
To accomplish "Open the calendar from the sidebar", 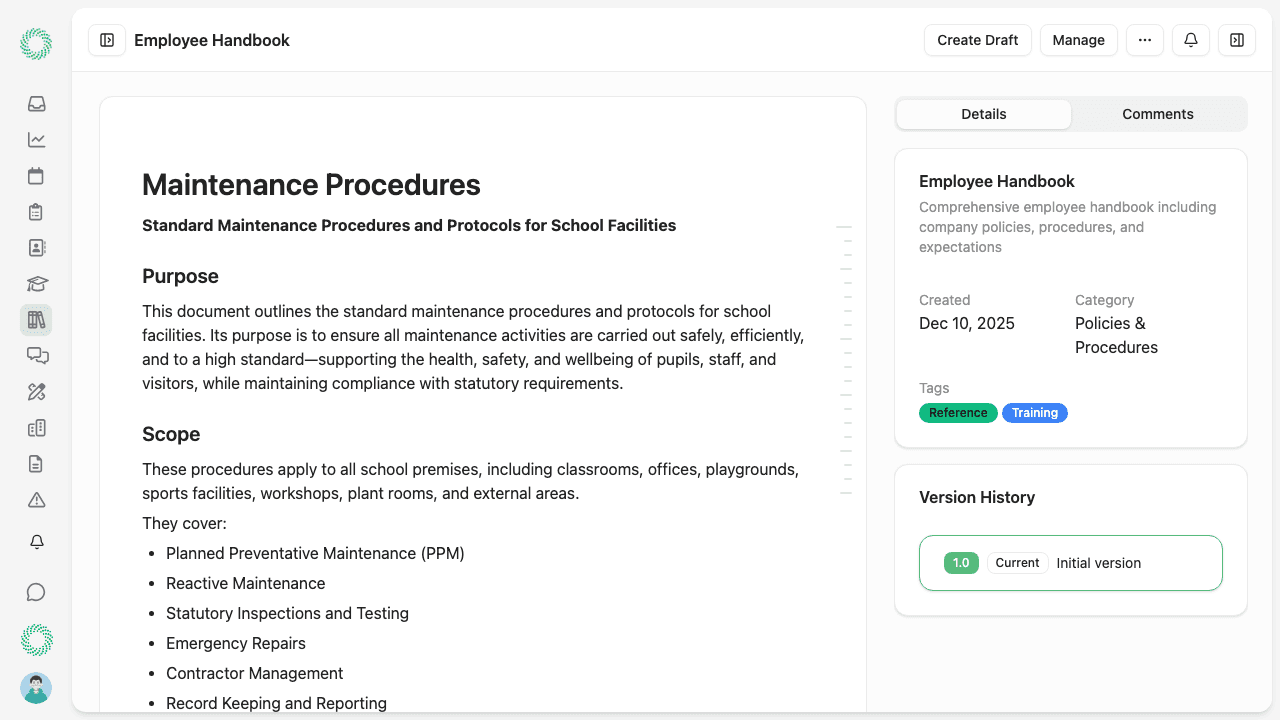I will 36,176.
